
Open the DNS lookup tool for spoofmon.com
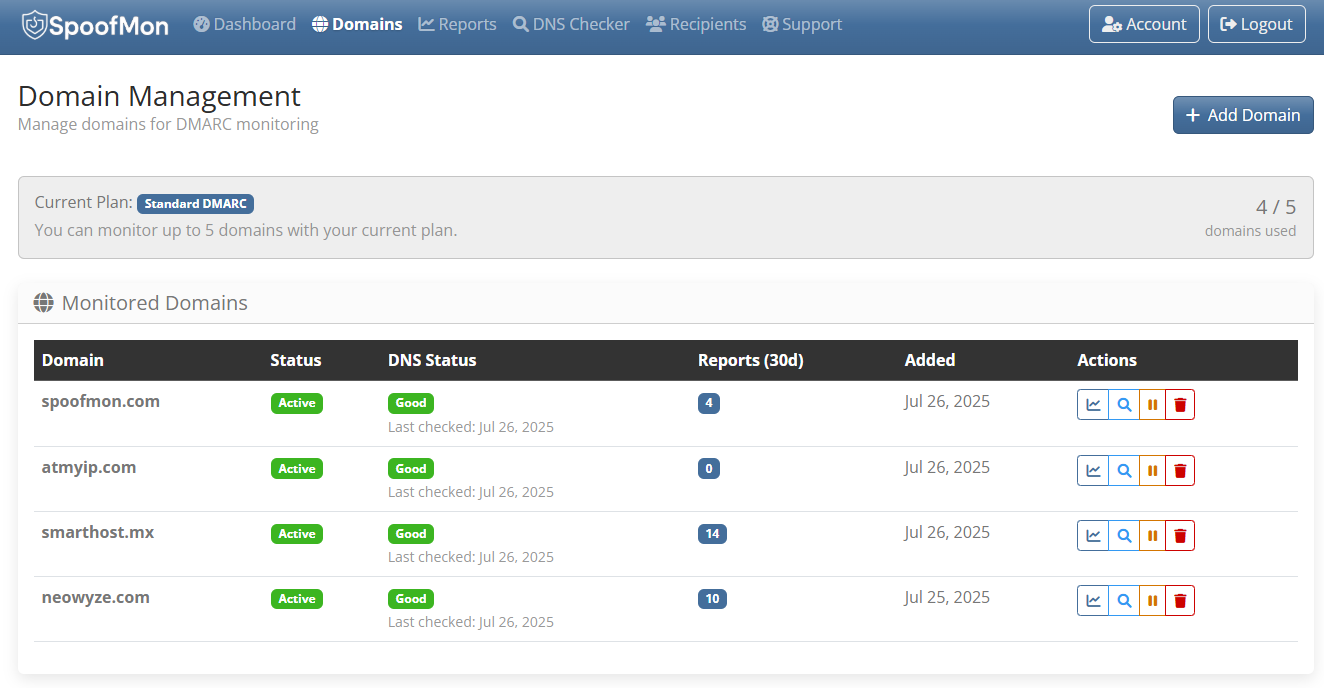pyautogui.click(x=1122, y=404)
